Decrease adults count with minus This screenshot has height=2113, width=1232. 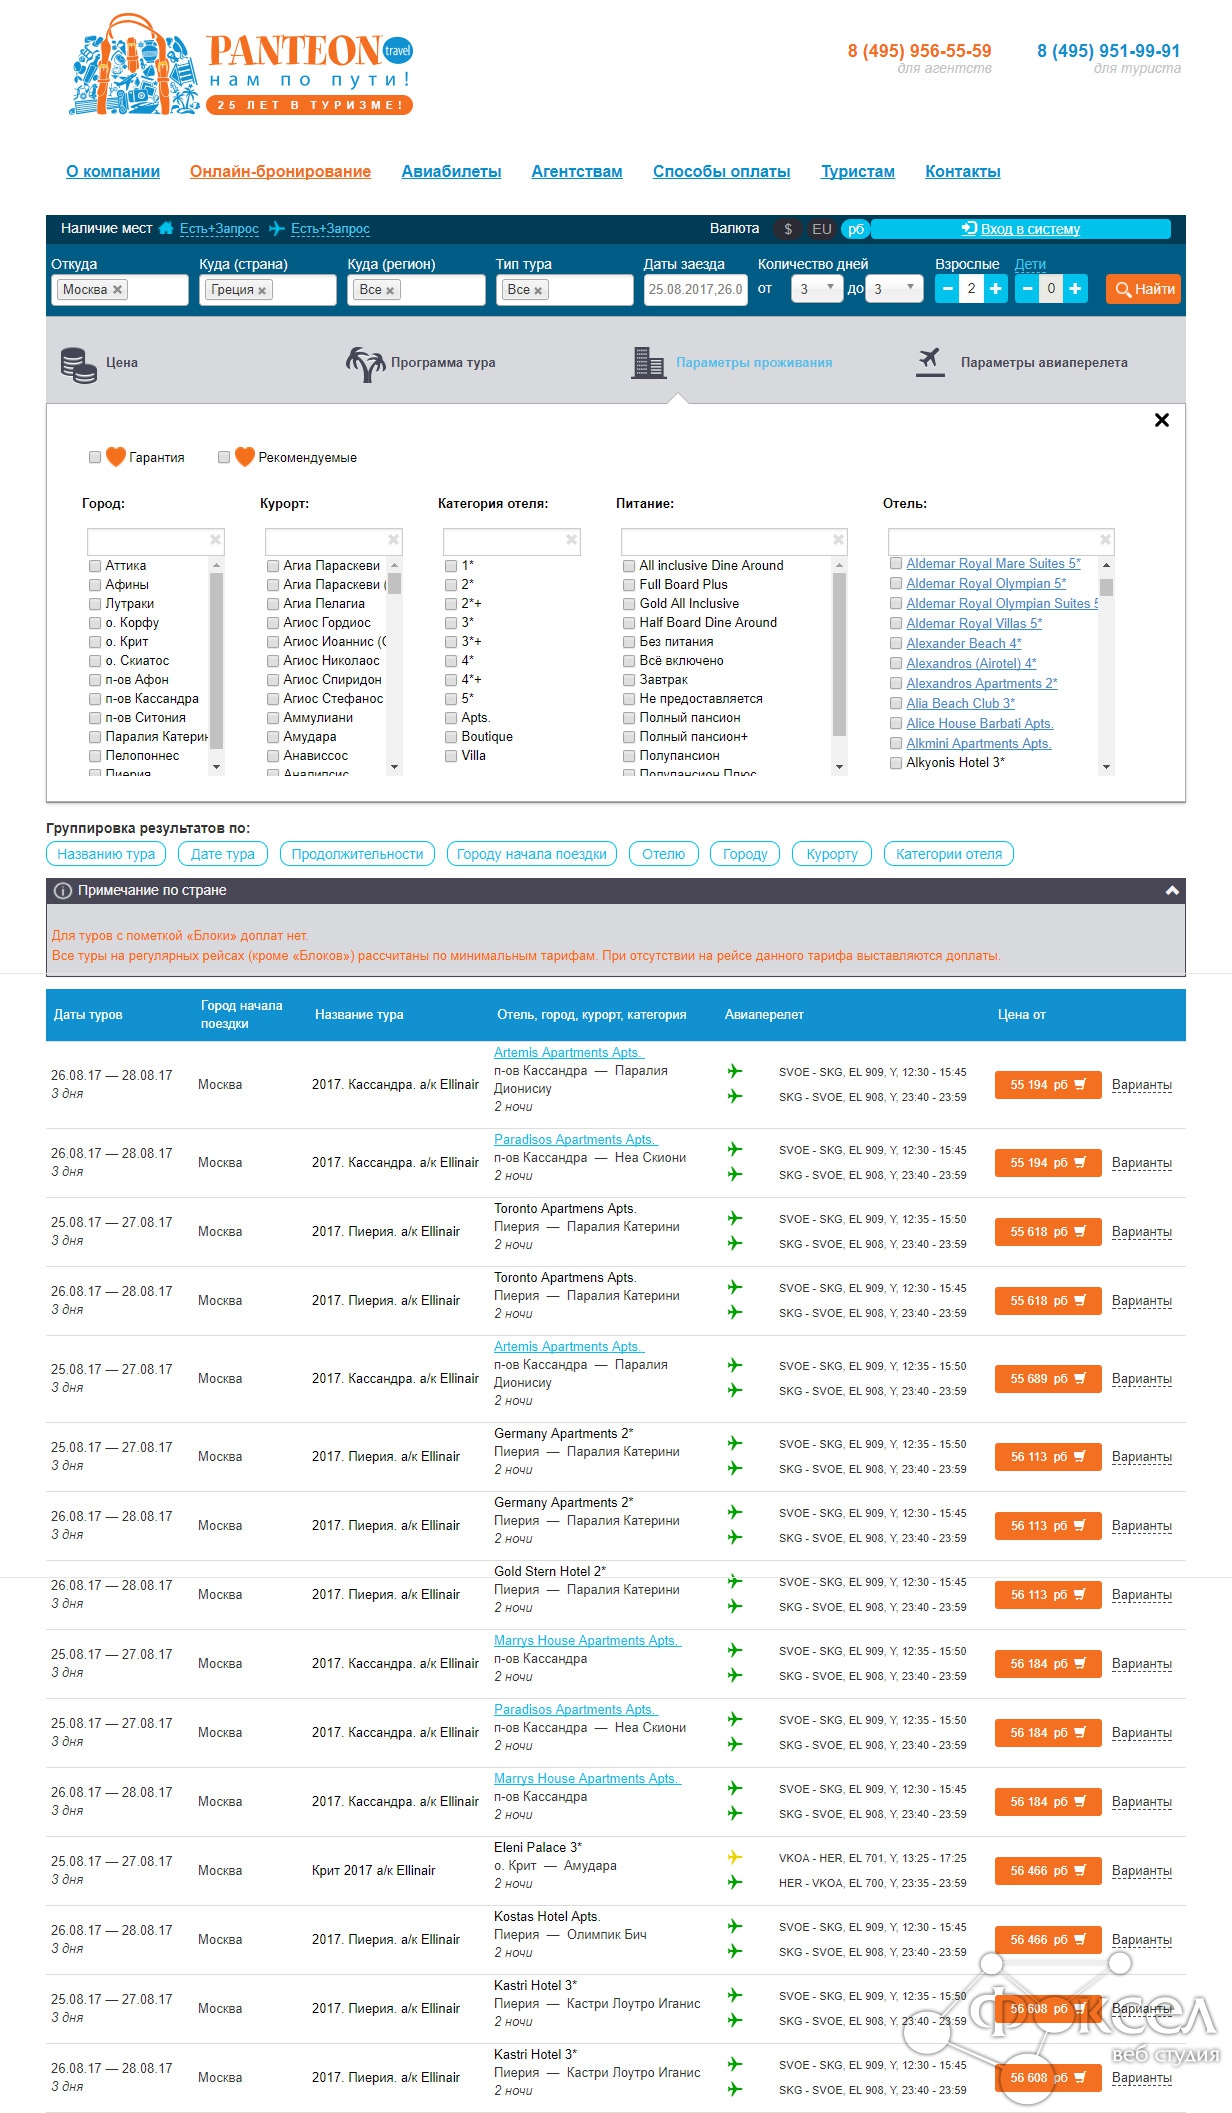coord(948,289)
